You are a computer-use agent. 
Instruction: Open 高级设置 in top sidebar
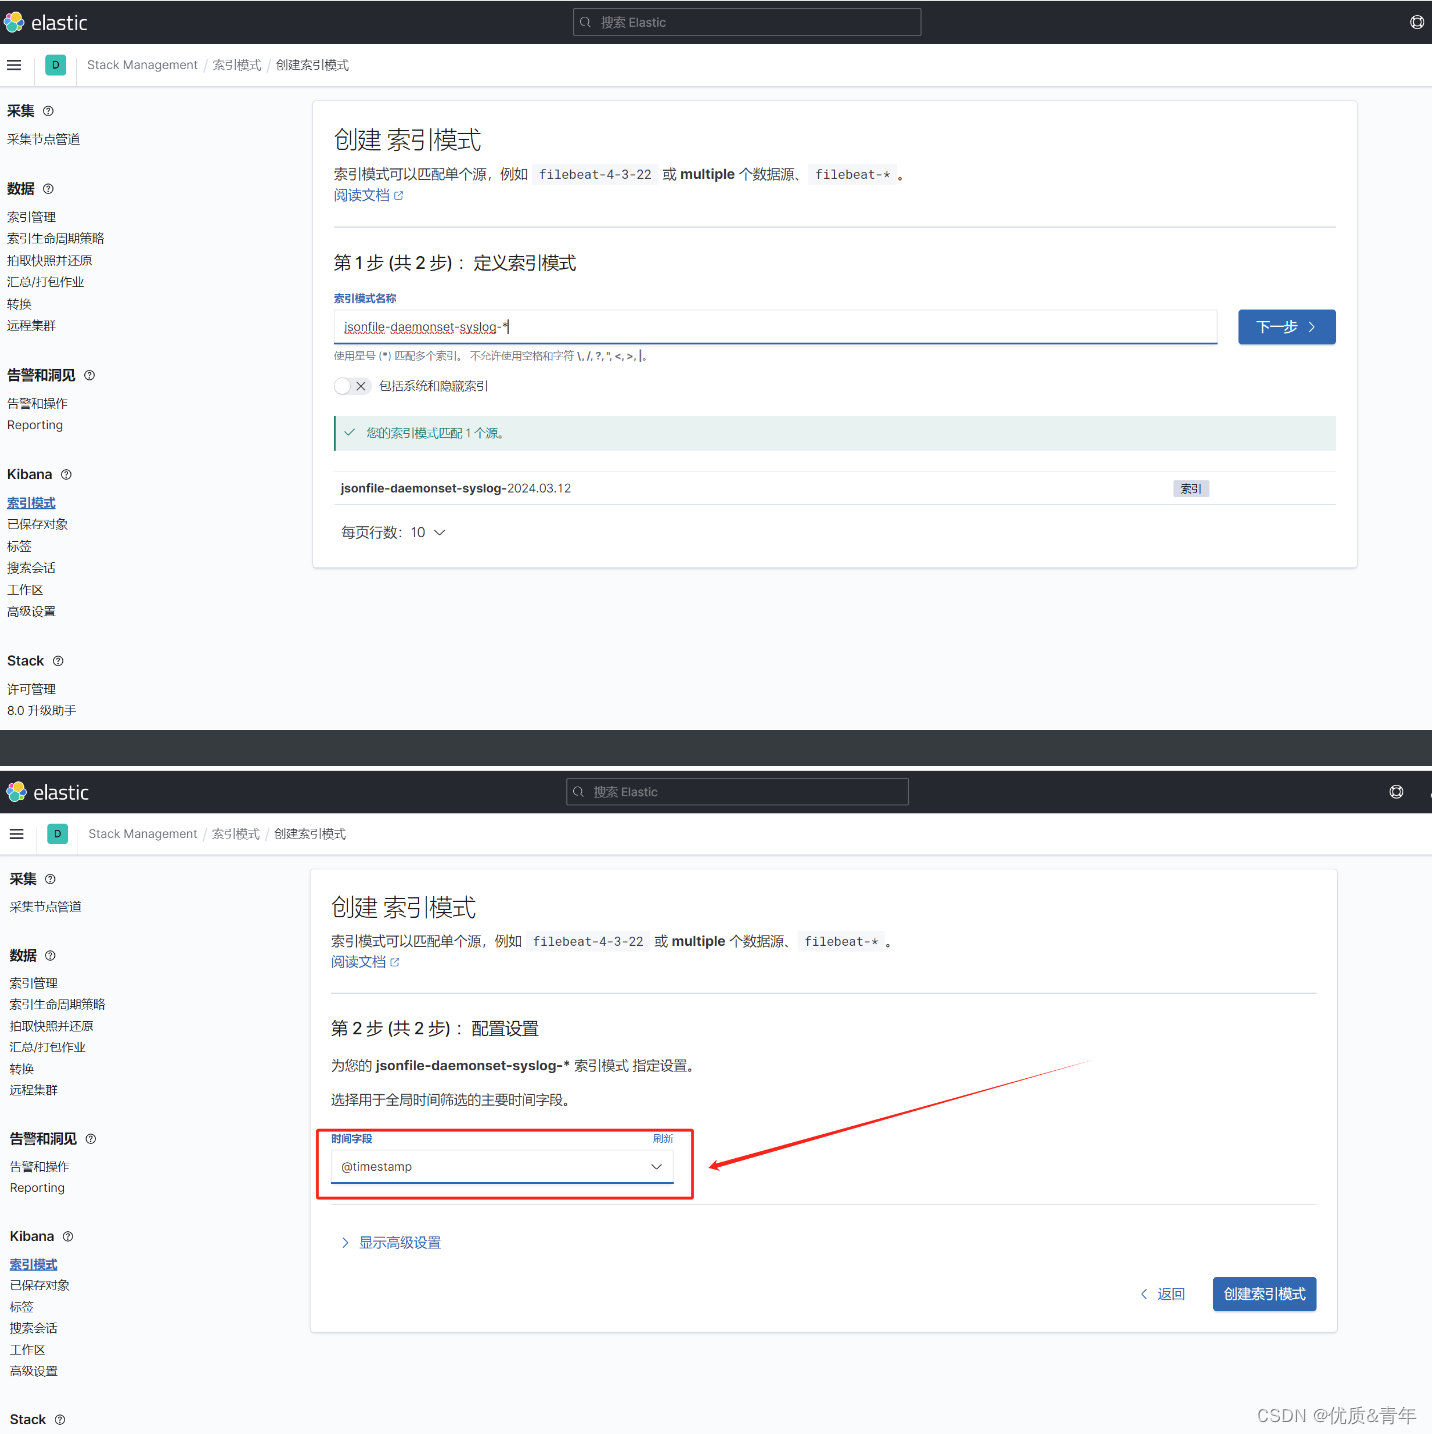click(31, 612)
